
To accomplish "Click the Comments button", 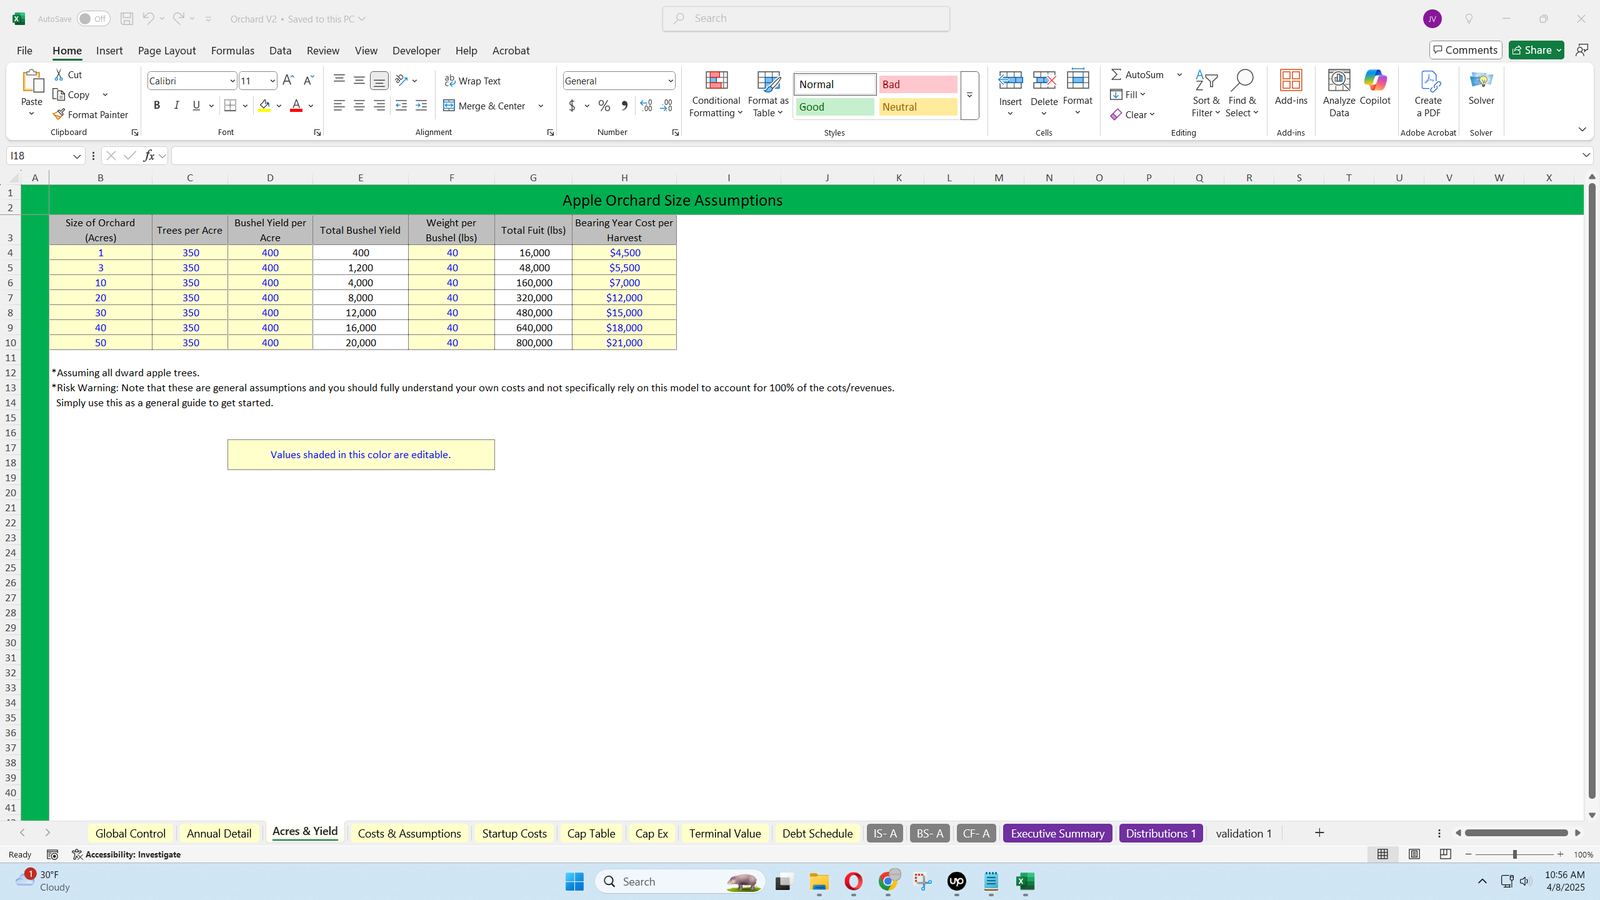I will (1465, 50).
